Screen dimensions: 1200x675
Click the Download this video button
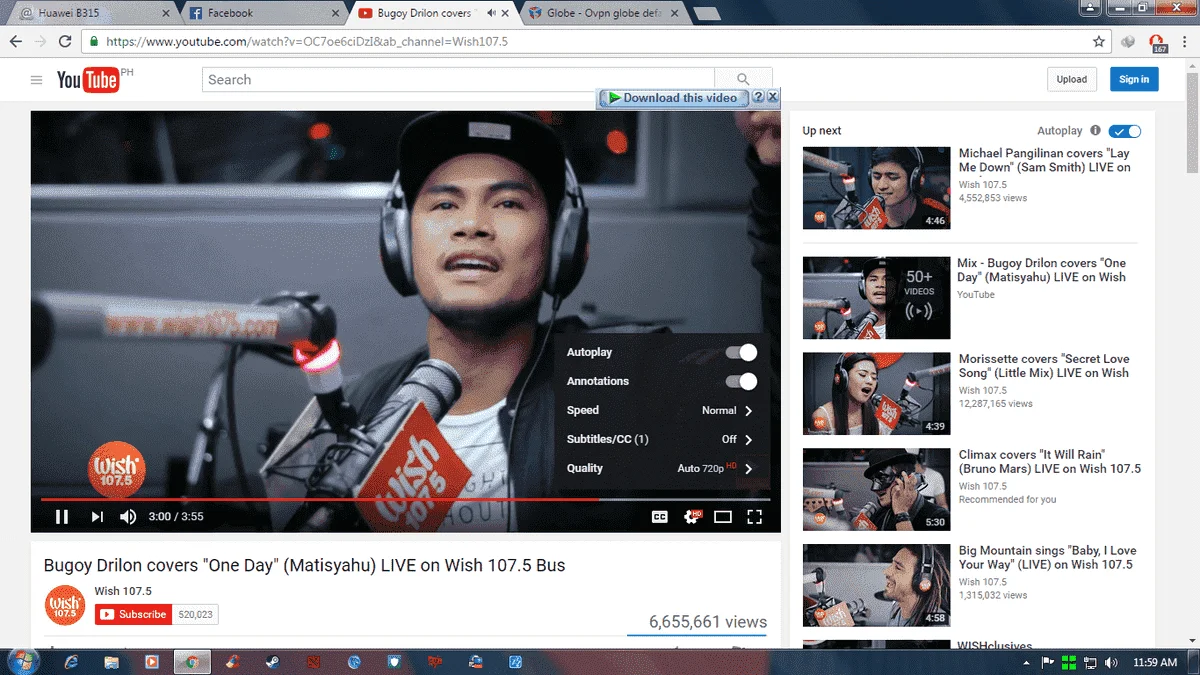click(673, 97)
